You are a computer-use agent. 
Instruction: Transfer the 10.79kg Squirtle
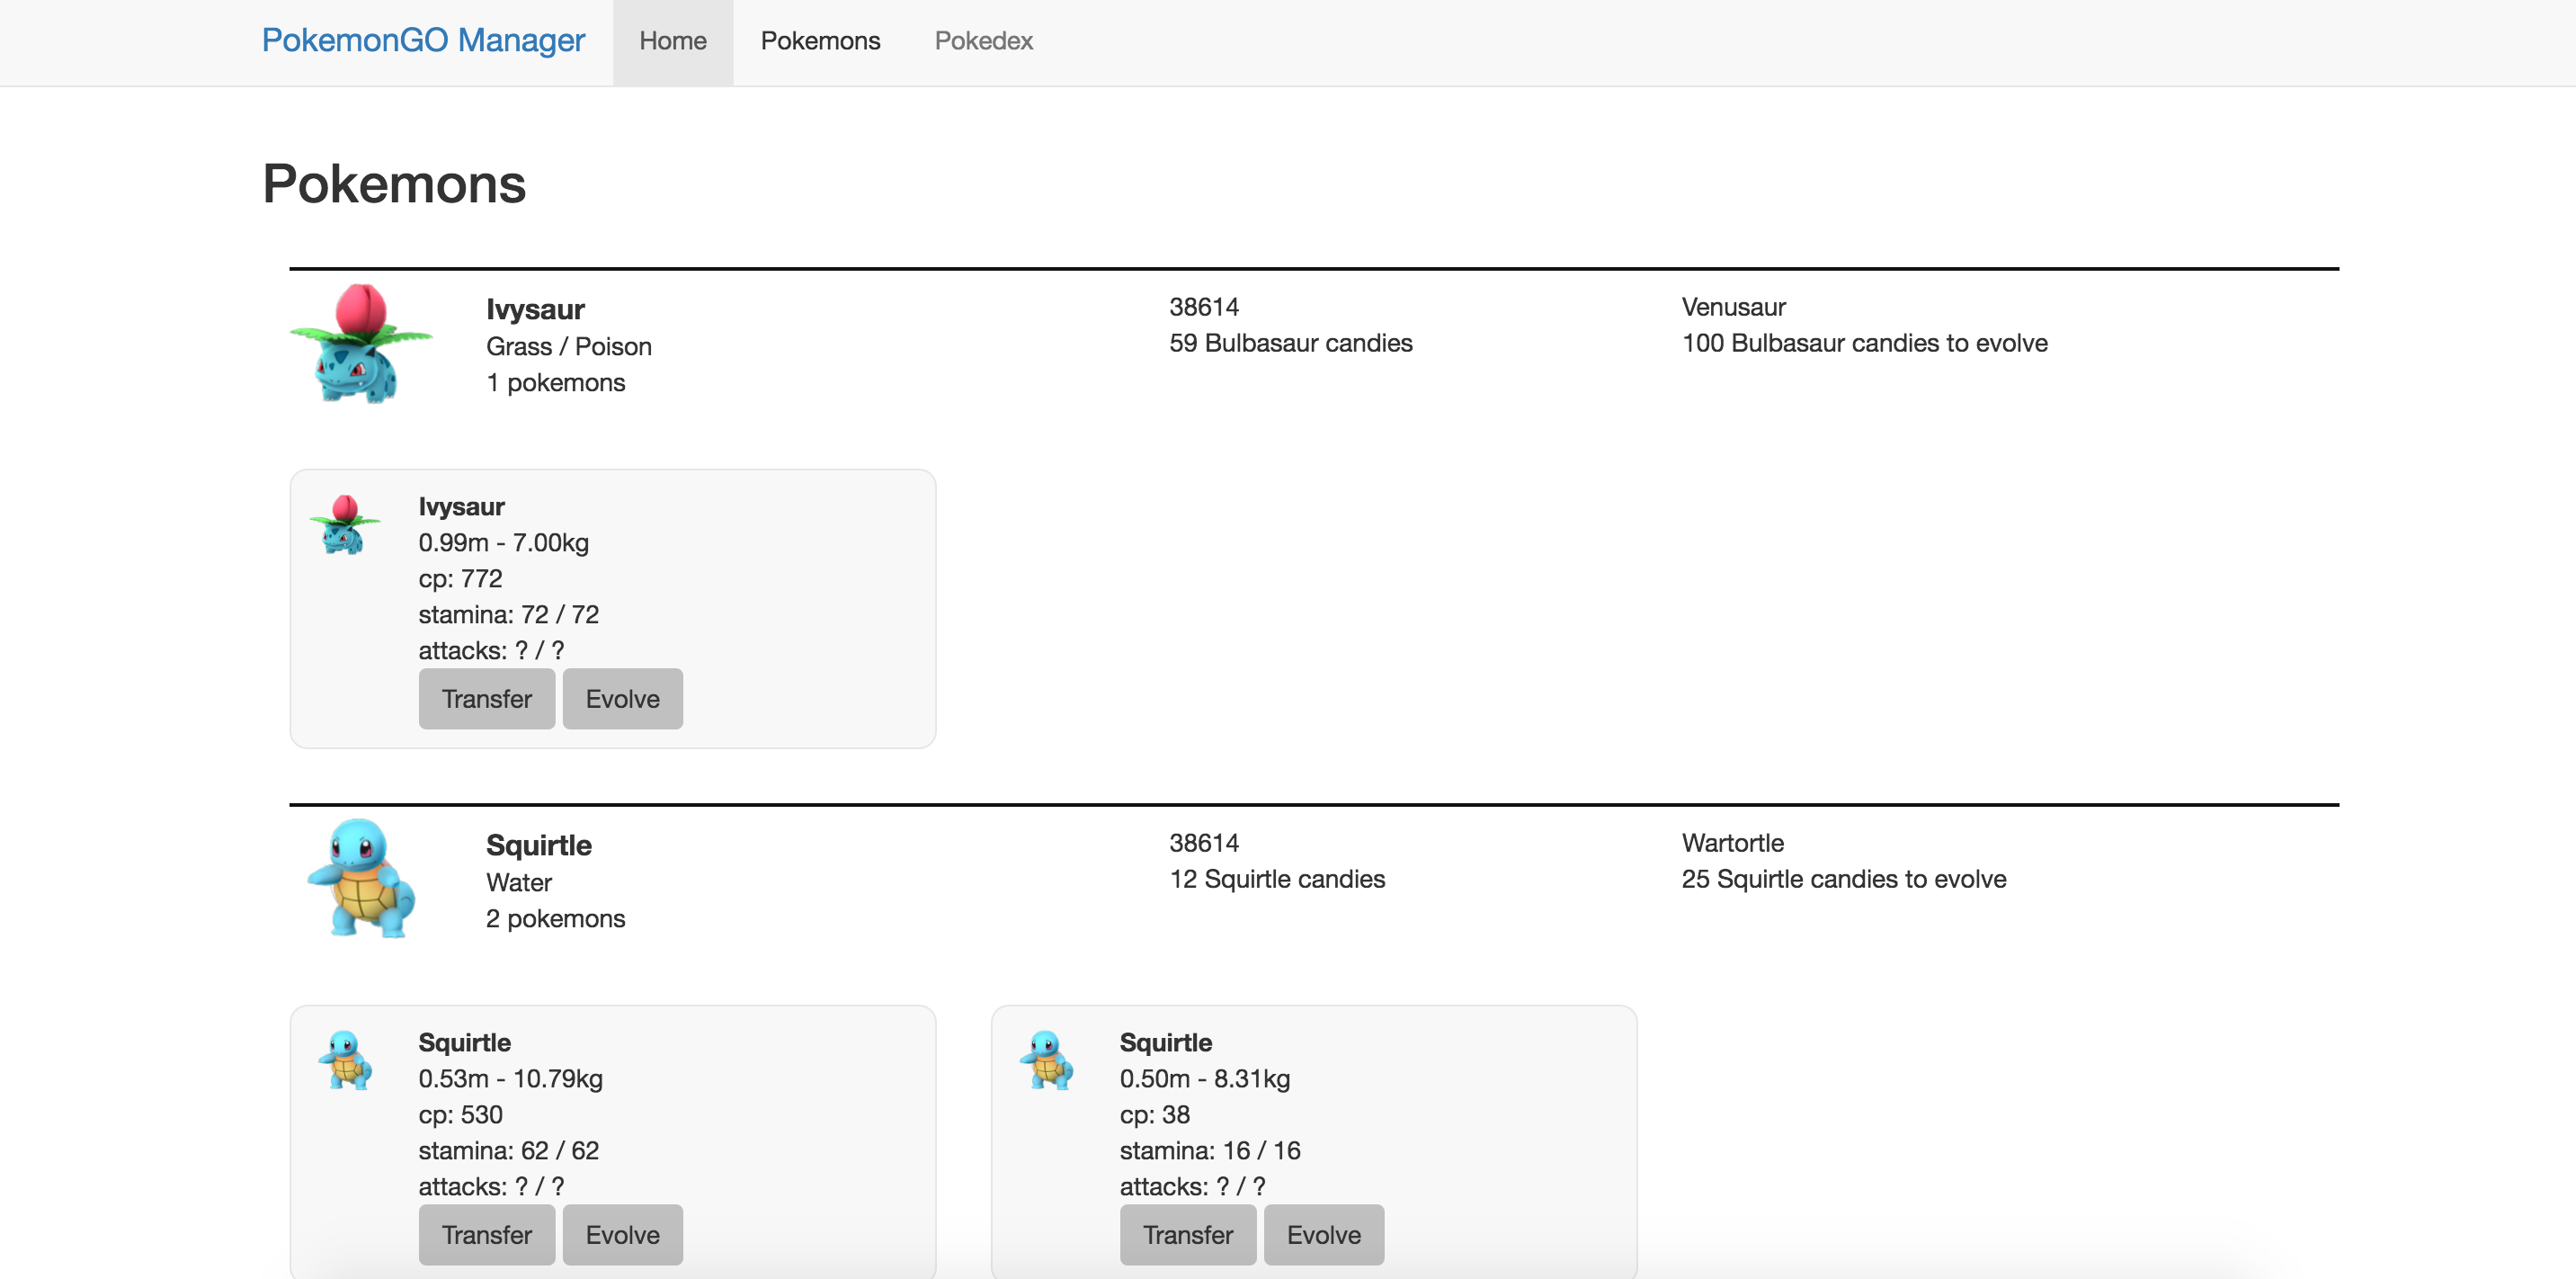point(486,1234)
